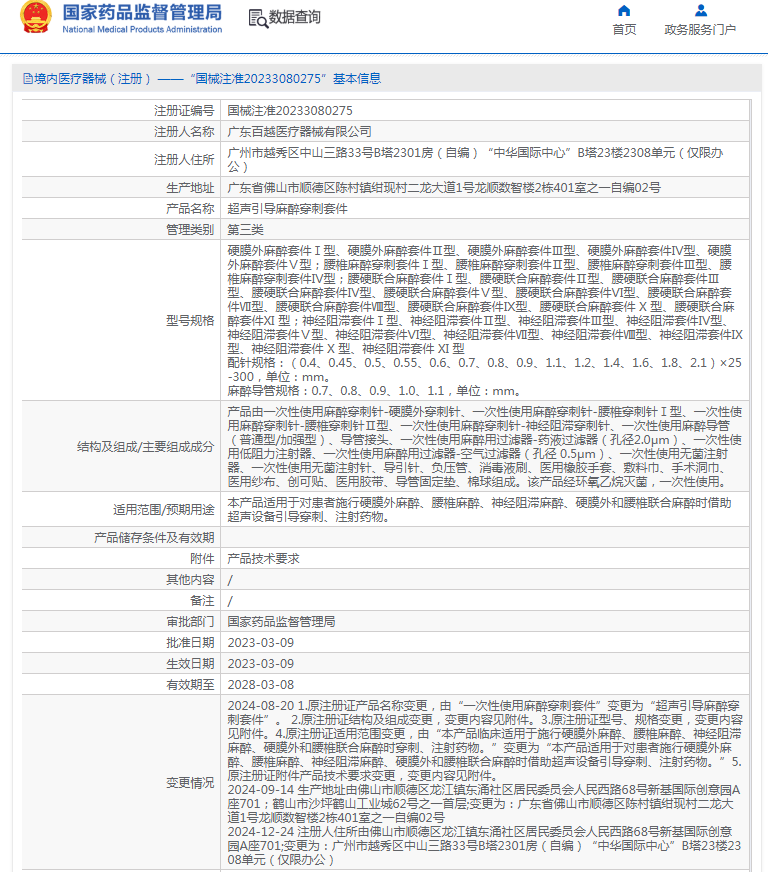Click the 生效日期 label cell

(121, 664)
